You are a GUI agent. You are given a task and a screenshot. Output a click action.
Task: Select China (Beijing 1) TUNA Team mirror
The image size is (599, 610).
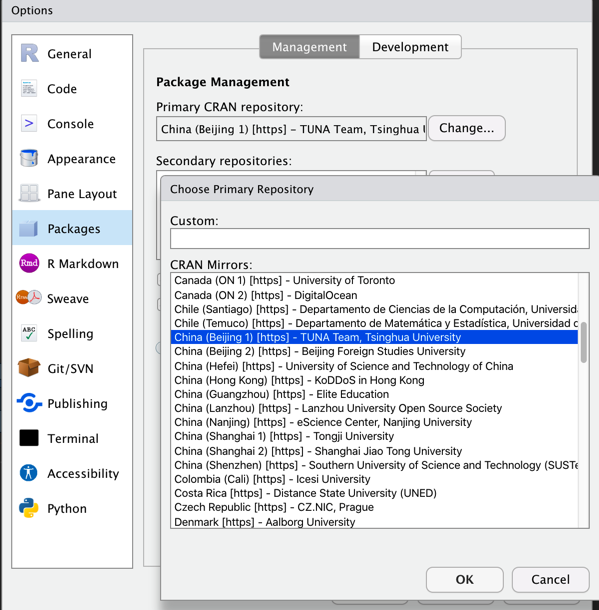click(x=374, y=337)
